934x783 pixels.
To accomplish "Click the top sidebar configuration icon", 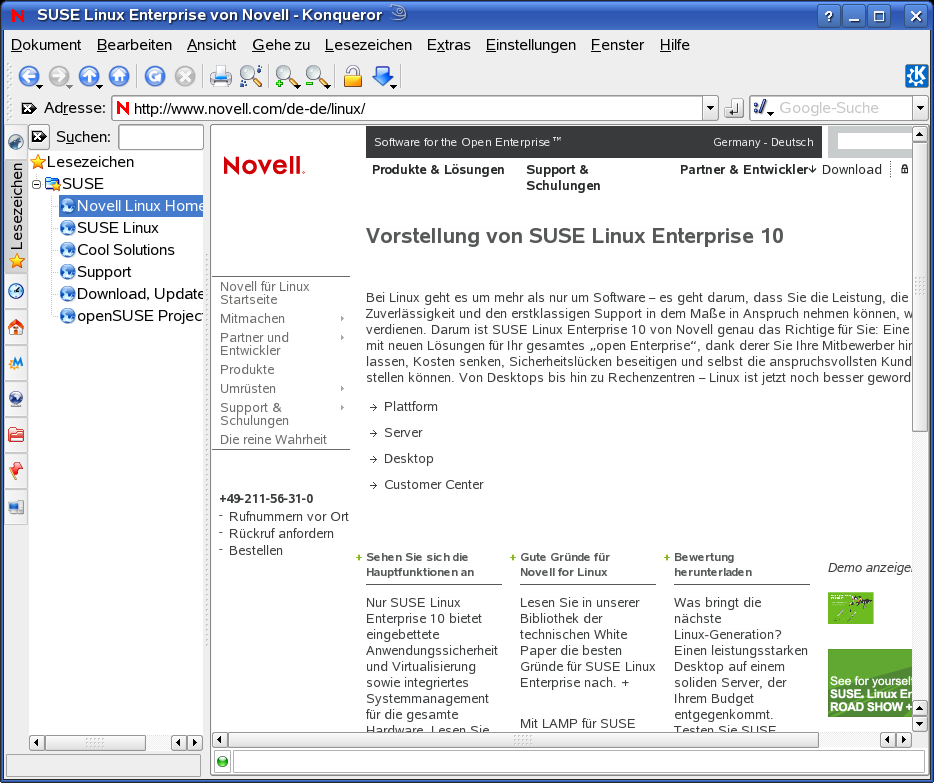I will coord(16,141).
